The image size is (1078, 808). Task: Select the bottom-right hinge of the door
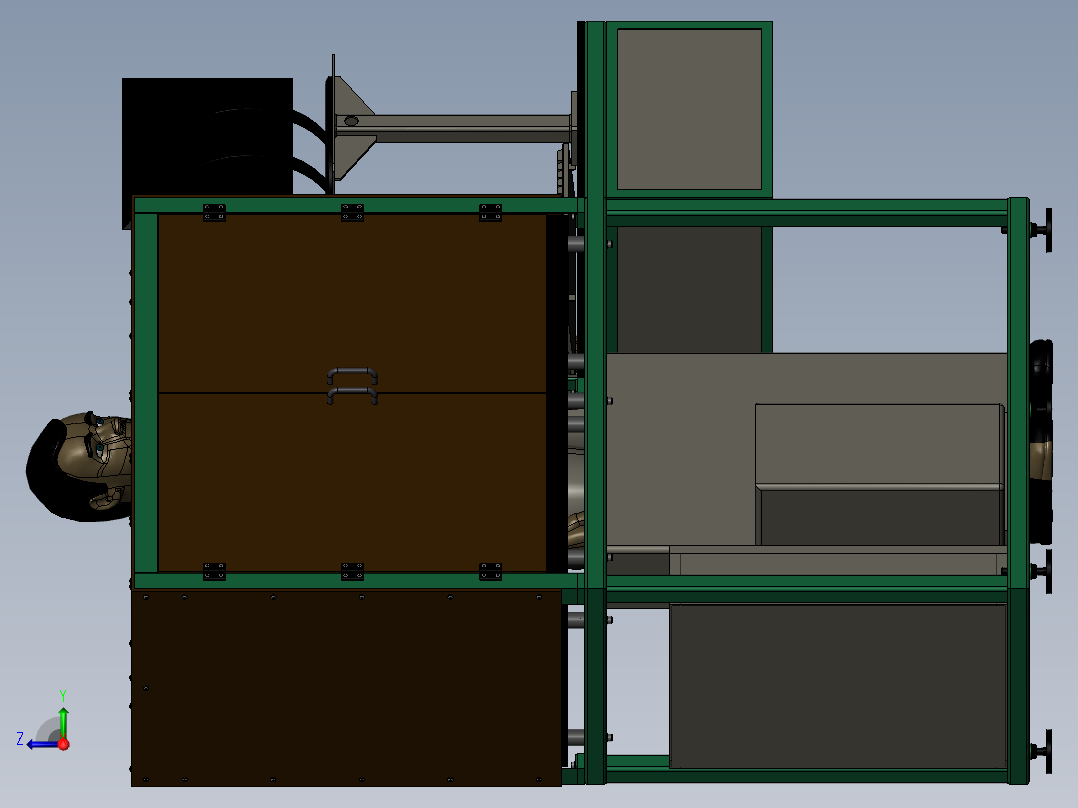(x=490, y=571)
